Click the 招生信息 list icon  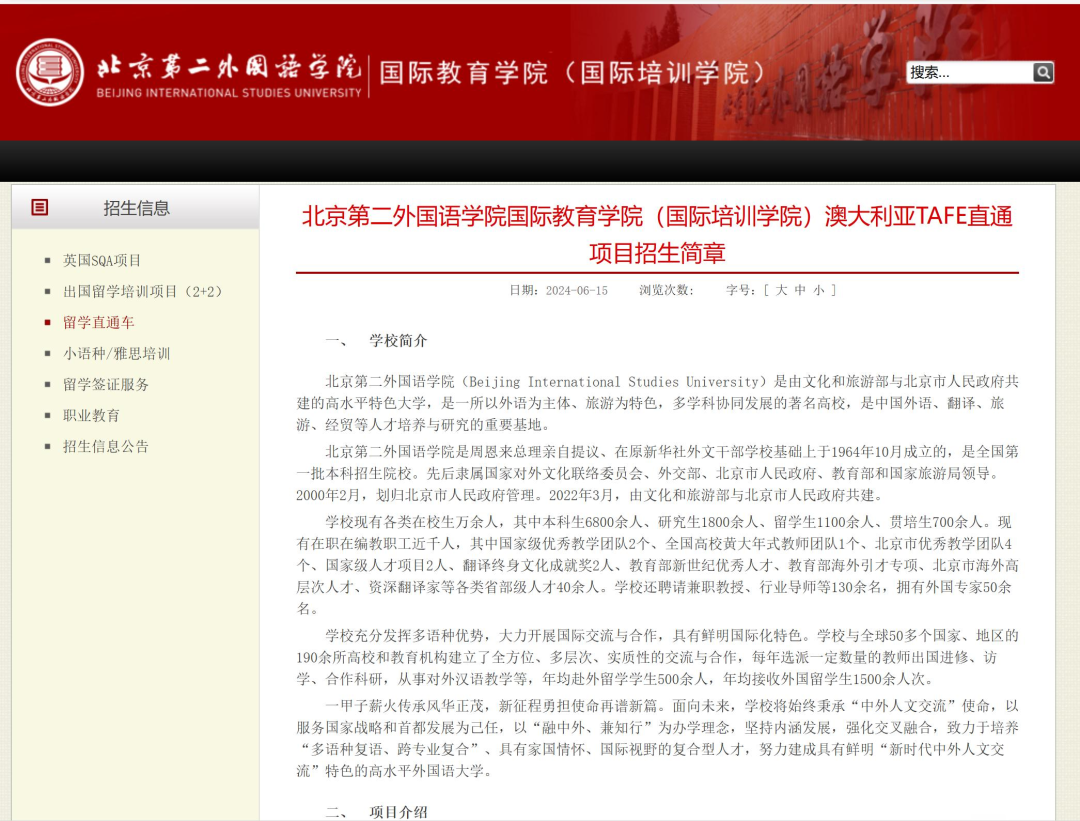[x=40, y=207]
